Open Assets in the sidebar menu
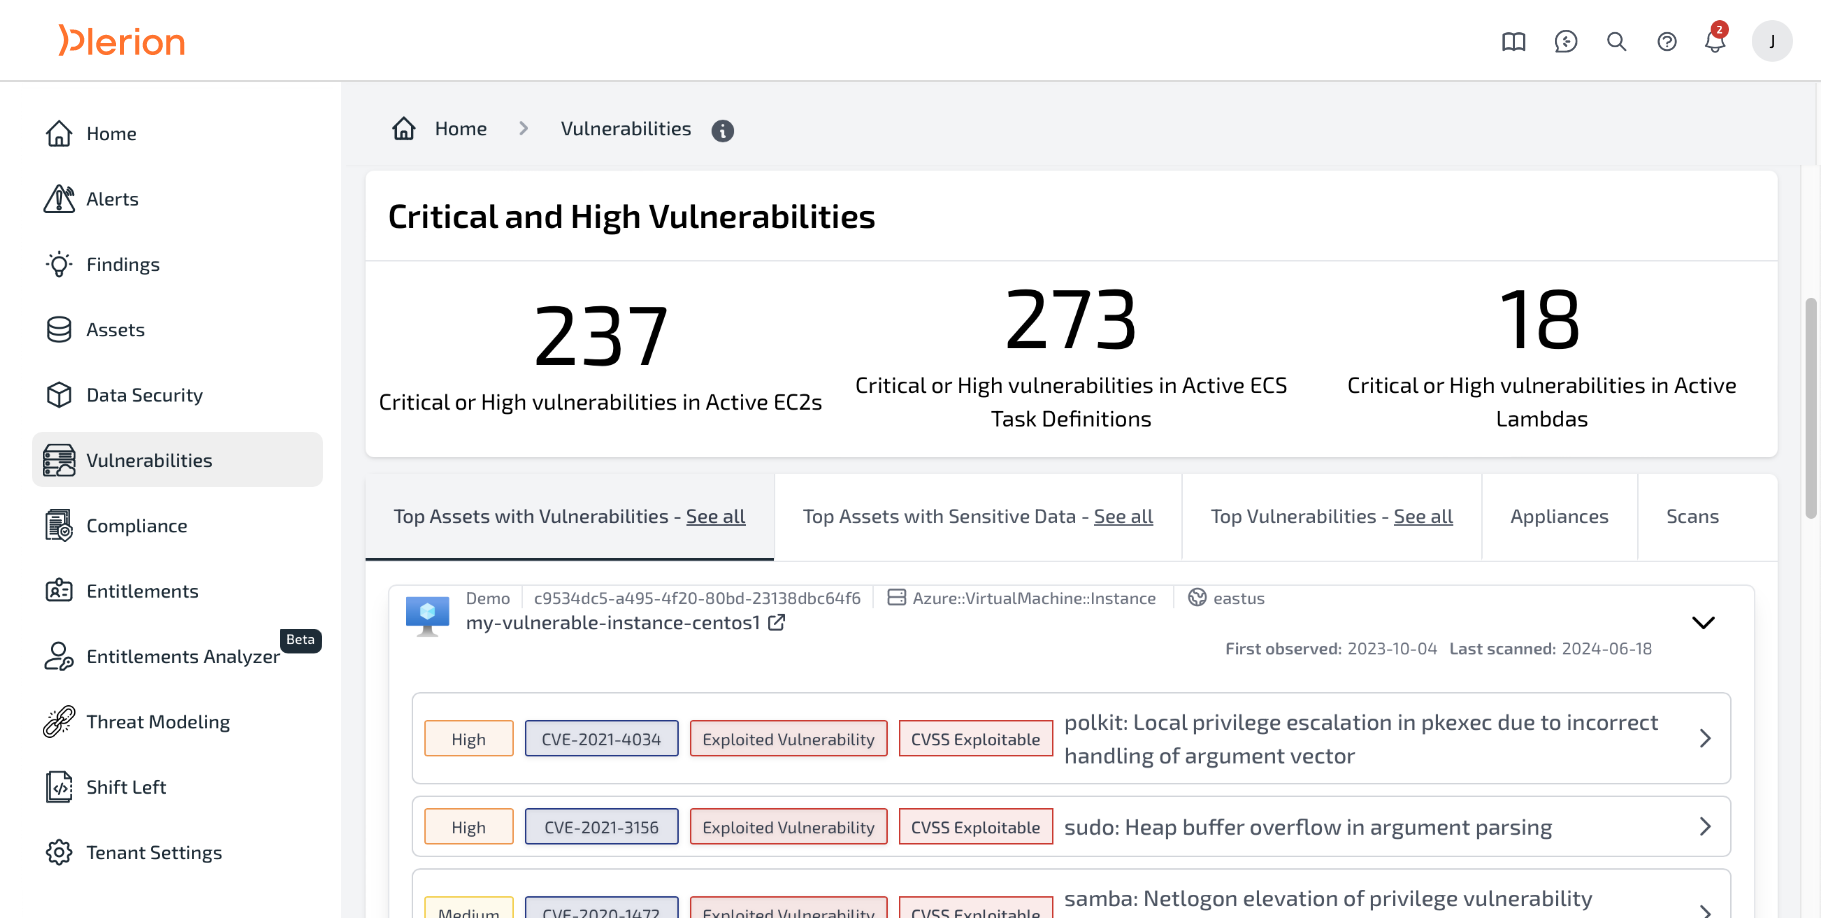Image resolution: width=1821 pixels, height=918 pixels. pyautogui.click(x=177, y=330)
